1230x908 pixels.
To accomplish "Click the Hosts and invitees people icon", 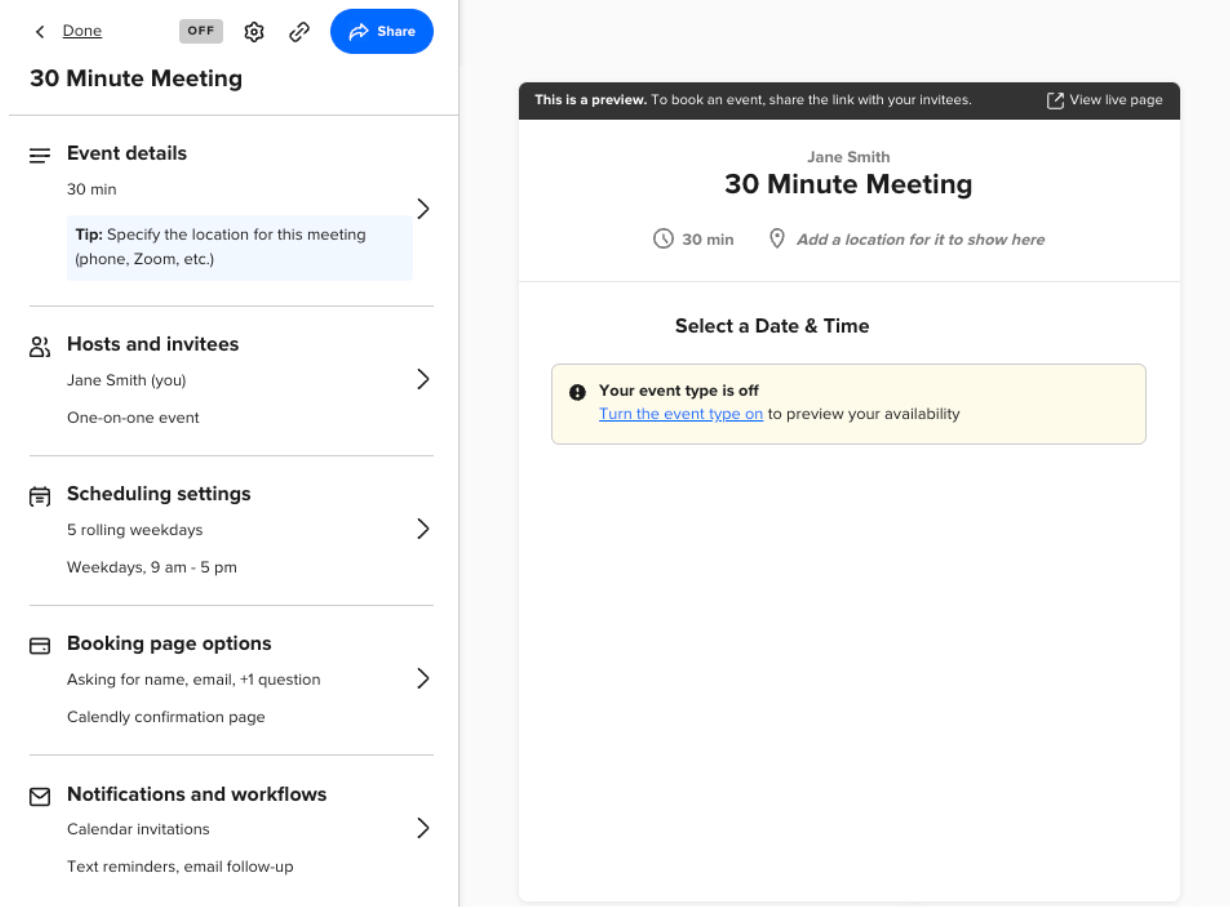I will tap(40, 347).
